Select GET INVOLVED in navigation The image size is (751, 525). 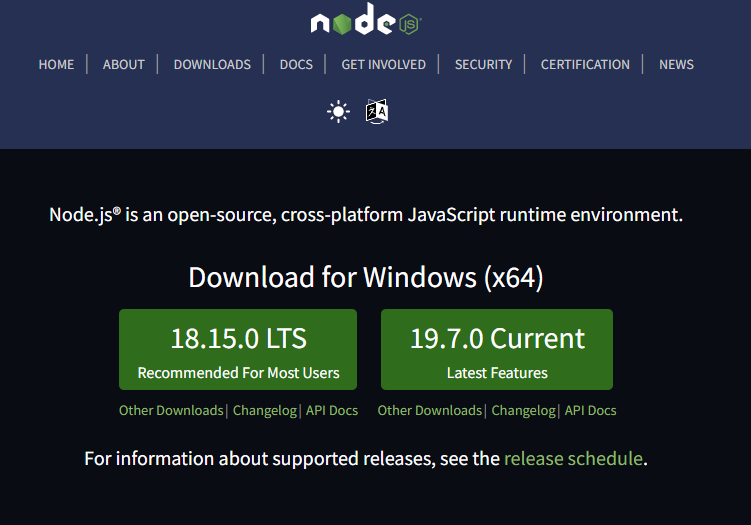coord(384,64)
